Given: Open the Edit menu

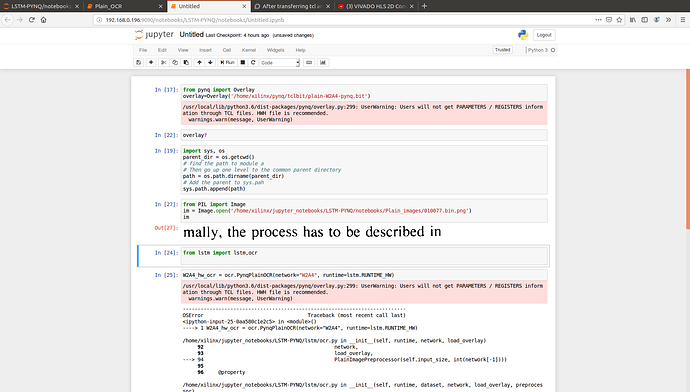Looking at the screenshot, I should click(x=162, y=50).
